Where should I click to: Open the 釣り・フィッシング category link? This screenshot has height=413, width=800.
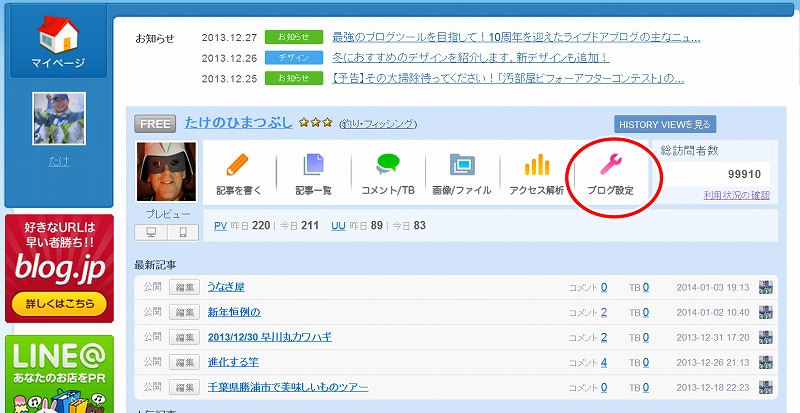[378, 124]
